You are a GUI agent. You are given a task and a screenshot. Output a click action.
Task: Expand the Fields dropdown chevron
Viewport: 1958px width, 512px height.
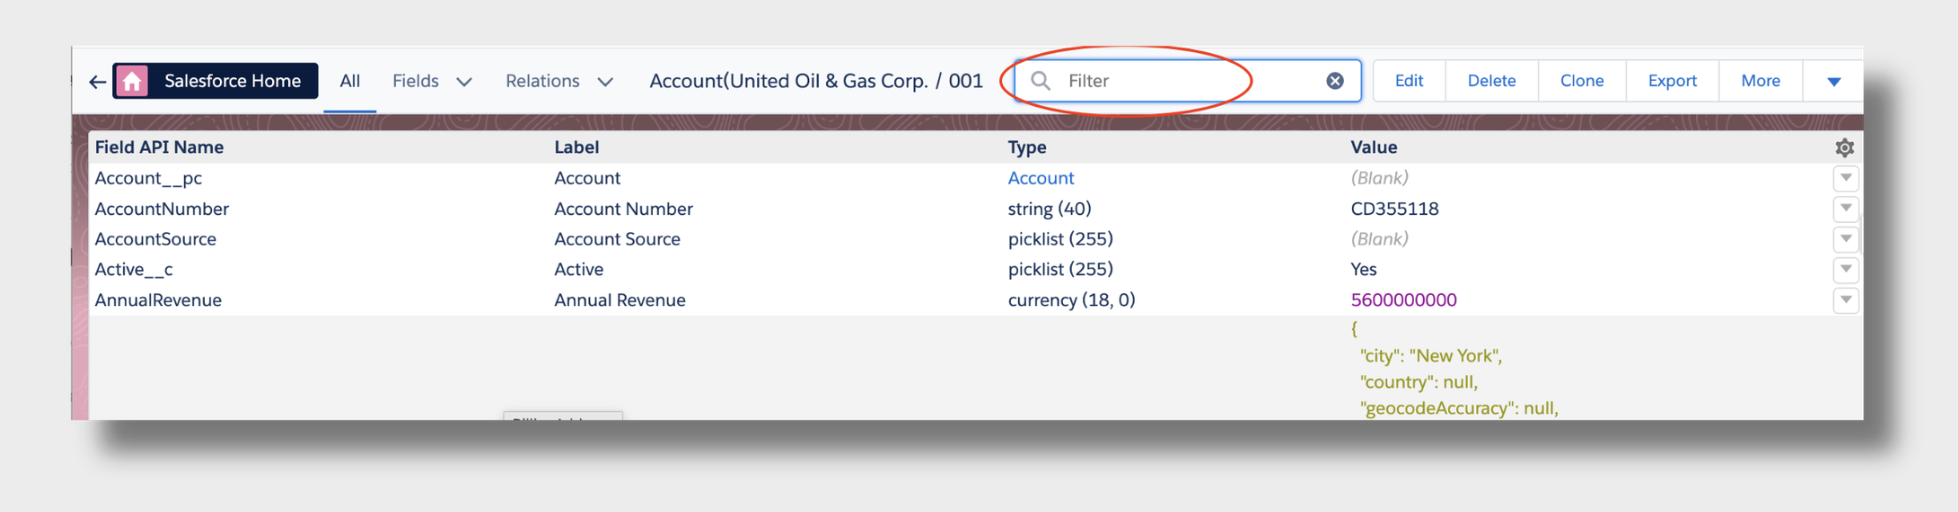pyautogui.click(x=464, y=82)
